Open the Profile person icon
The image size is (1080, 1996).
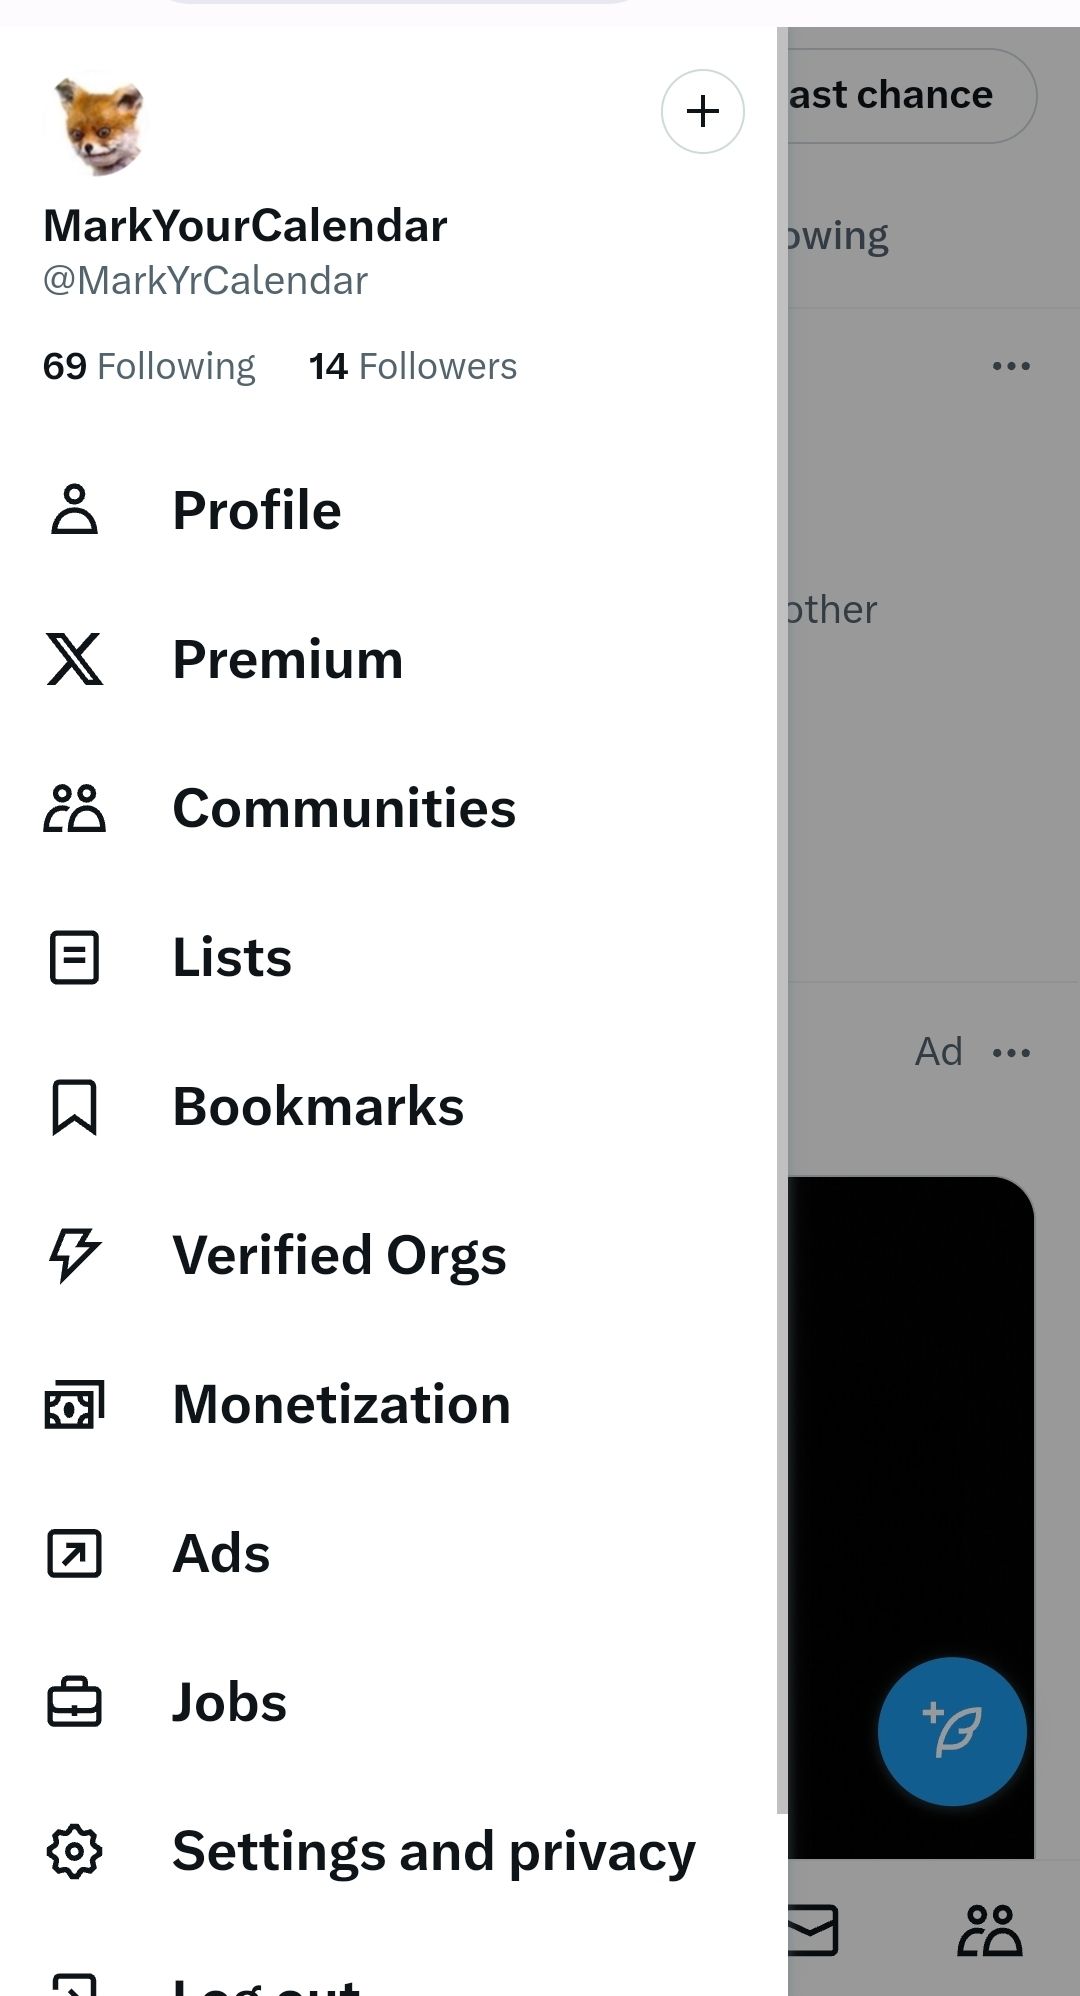75,509
